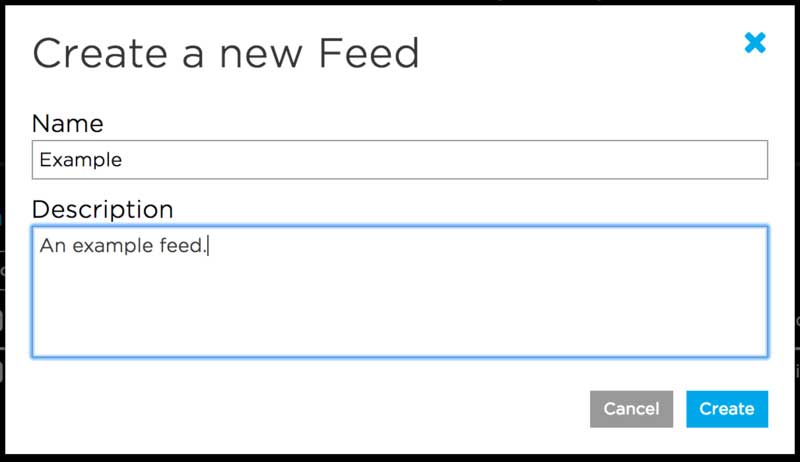The height and width of the screenshot is (462, 800).
Task: Place cursor in 'An example feed.' text
Action: tap(122, 245)
